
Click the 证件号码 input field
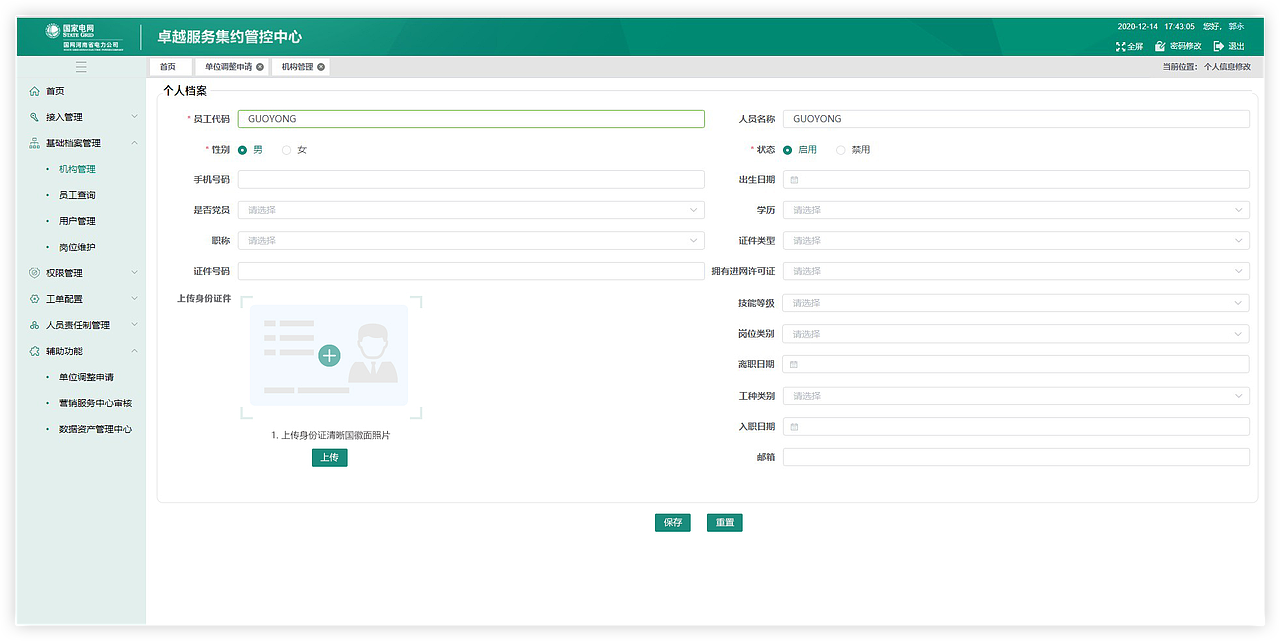471,271
